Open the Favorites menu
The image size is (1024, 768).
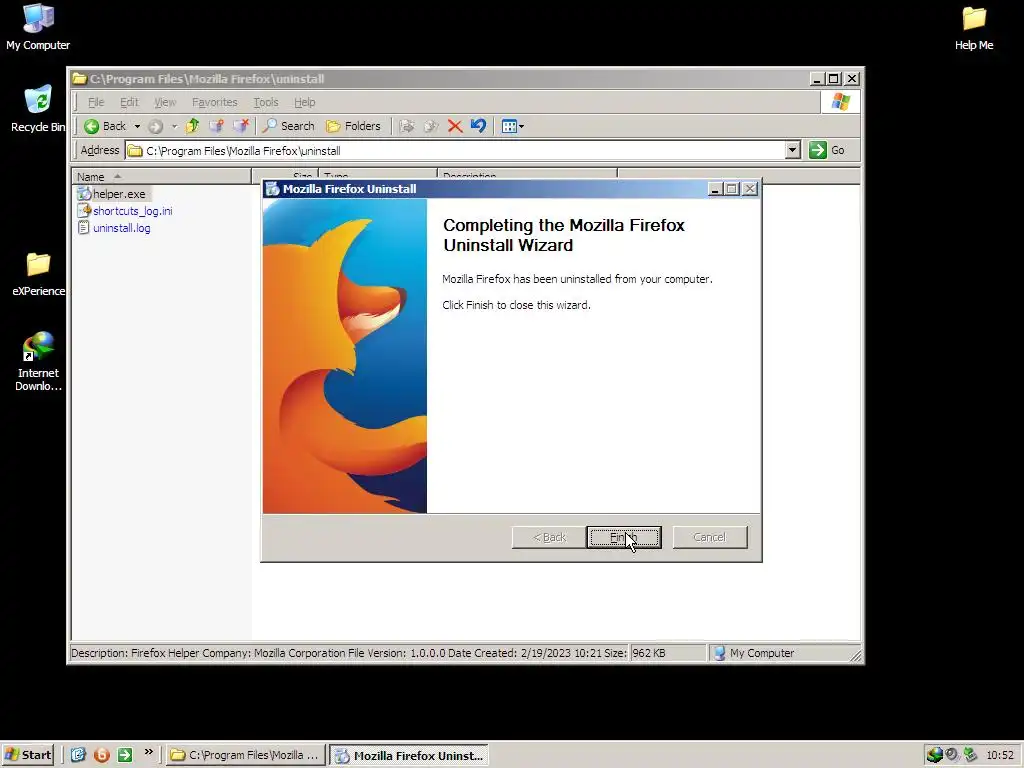click(215, 102)
